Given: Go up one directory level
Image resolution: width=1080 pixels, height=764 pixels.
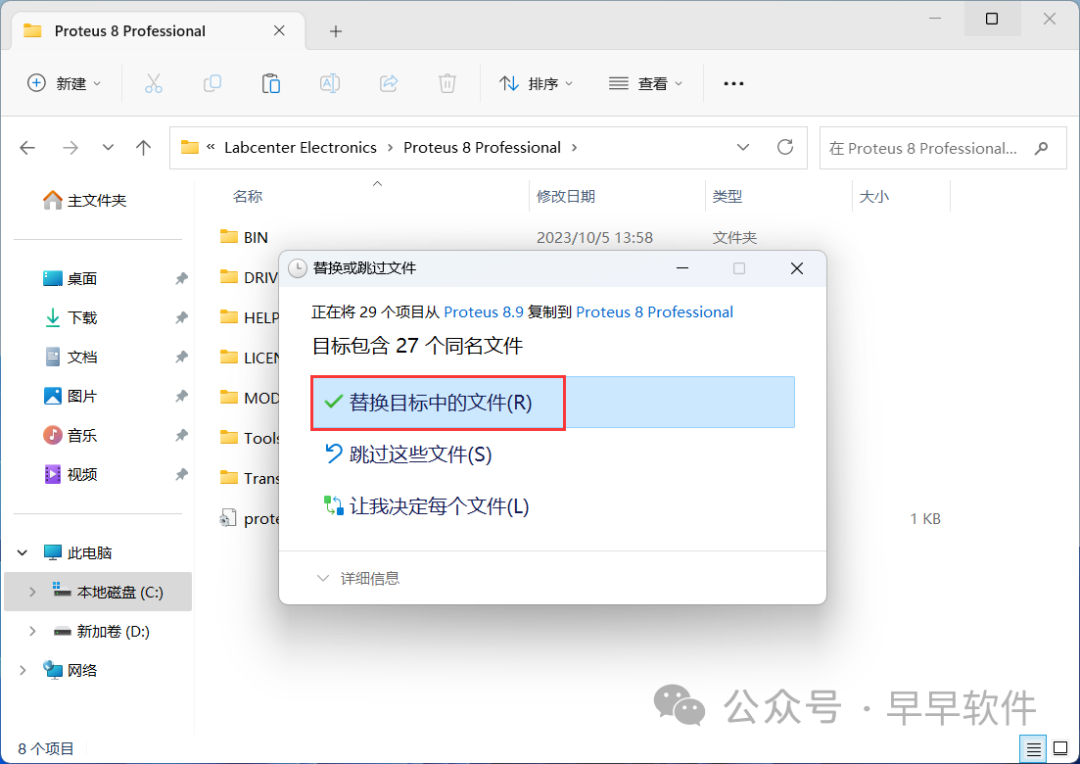Looking at the screenshot, I should coord(144,148).
